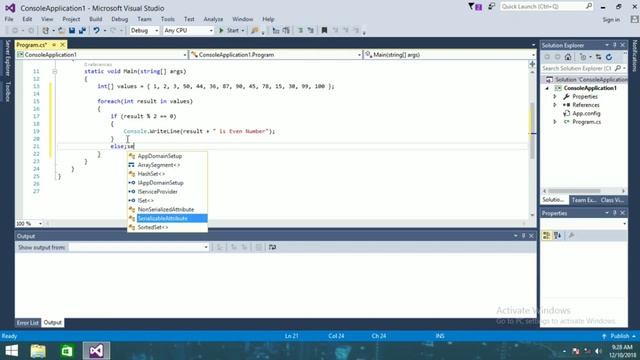Select SortedSet<> in IntelliSense list
Viewport: 640px width, 360px height.
167,227
